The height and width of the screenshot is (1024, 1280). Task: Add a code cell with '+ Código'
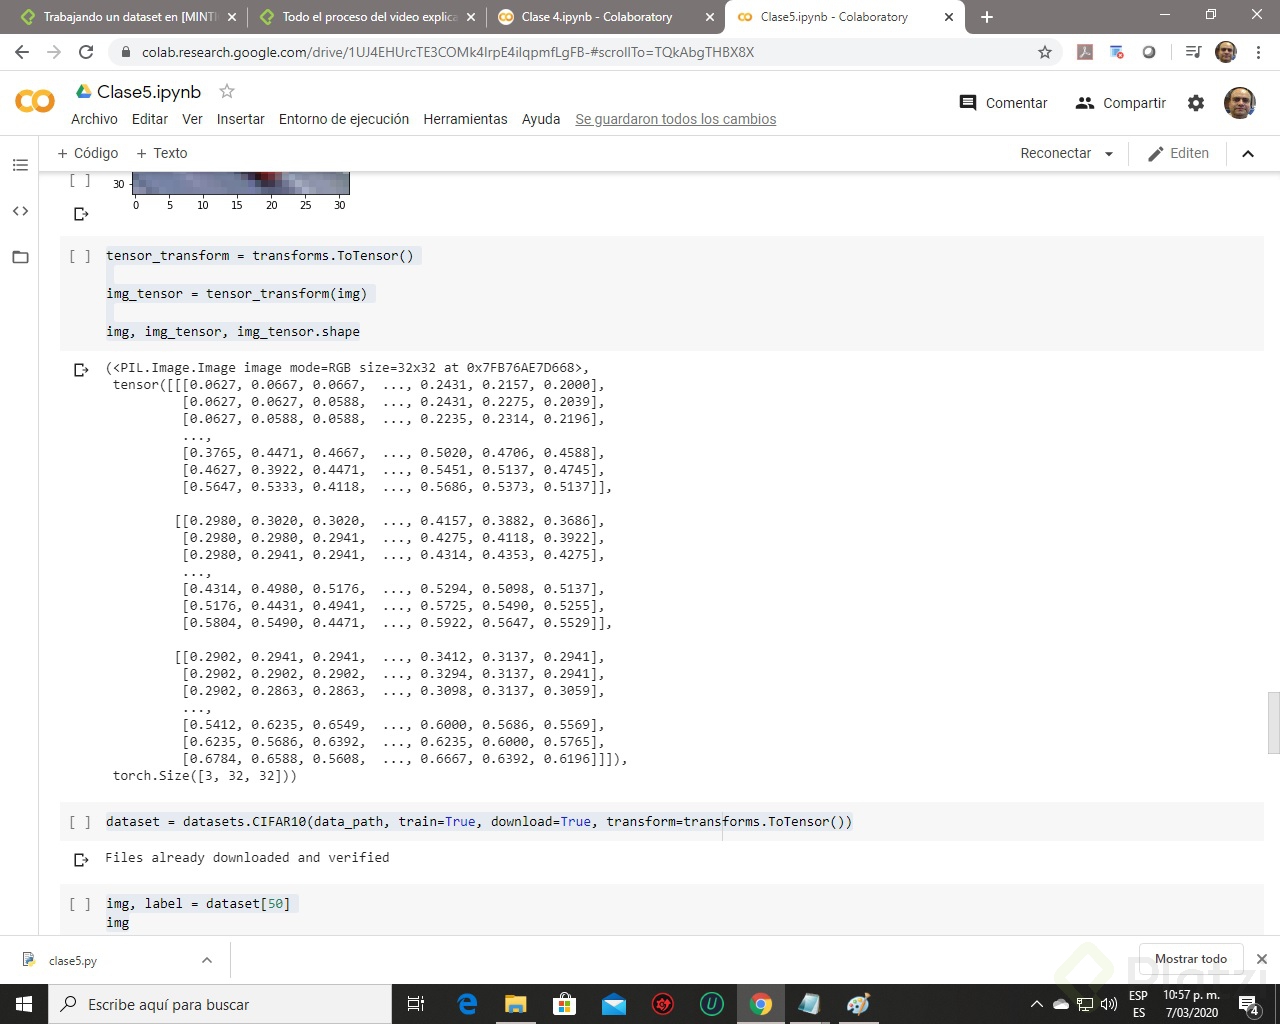click(x=87, y=153)
